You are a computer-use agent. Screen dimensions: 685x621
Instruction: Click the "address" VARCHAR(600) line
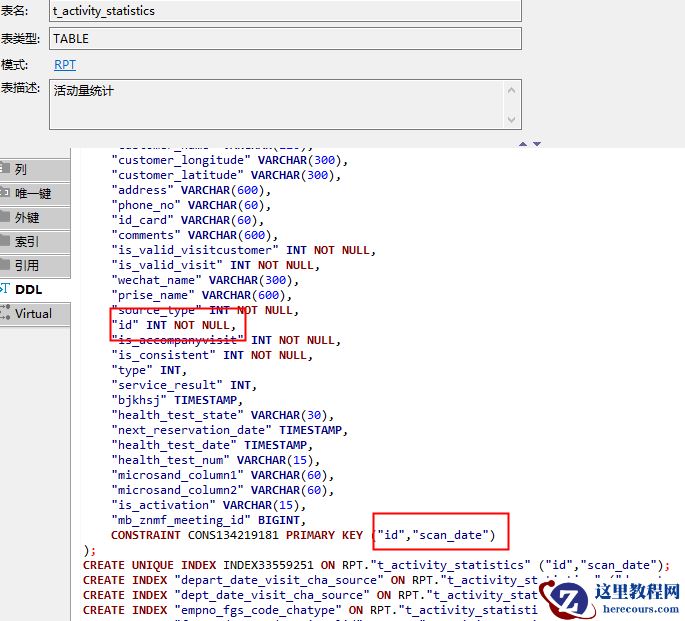[191, 190]
